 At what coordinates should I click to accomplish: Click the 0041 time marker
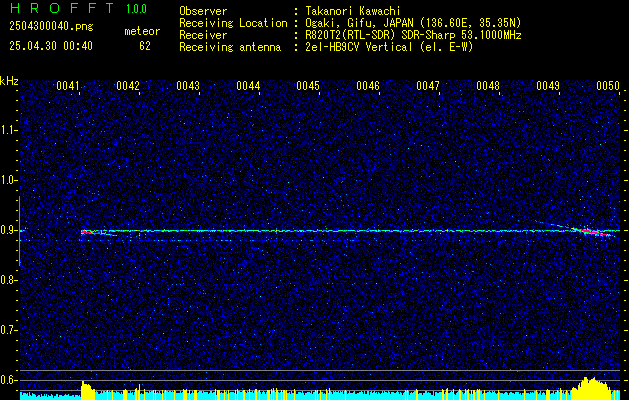click(68, 85)
